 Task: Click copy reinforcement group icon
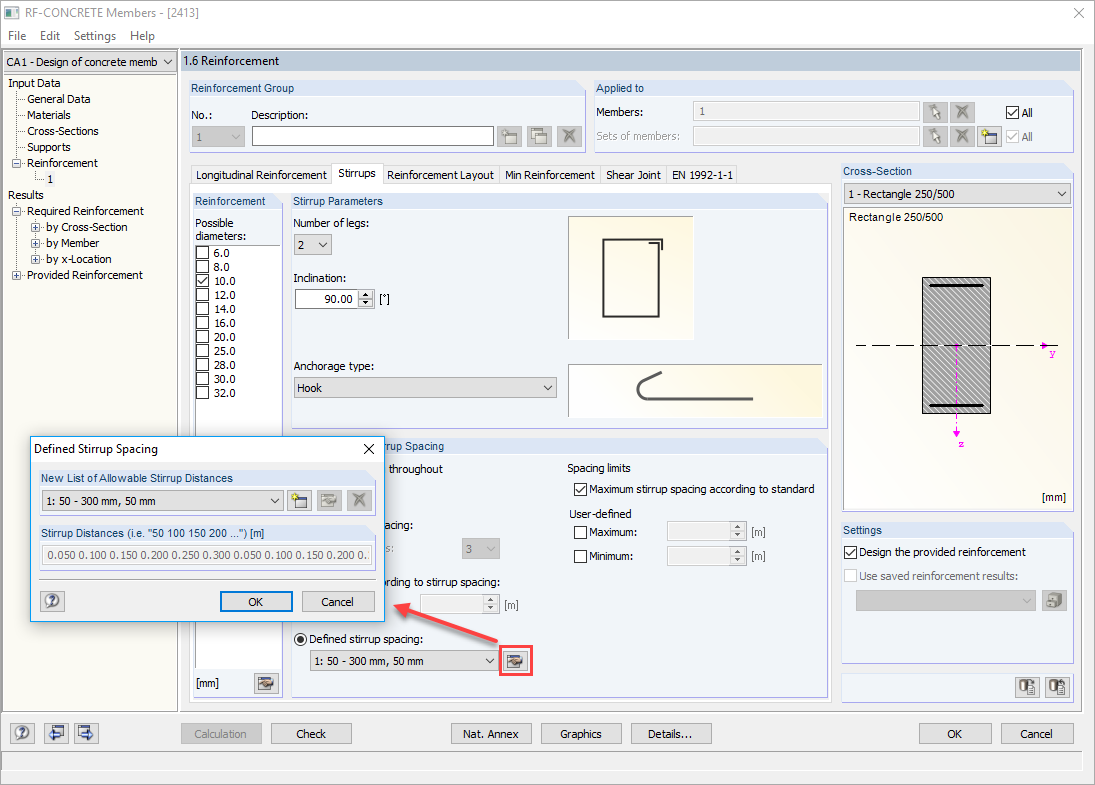coord(539,136)
